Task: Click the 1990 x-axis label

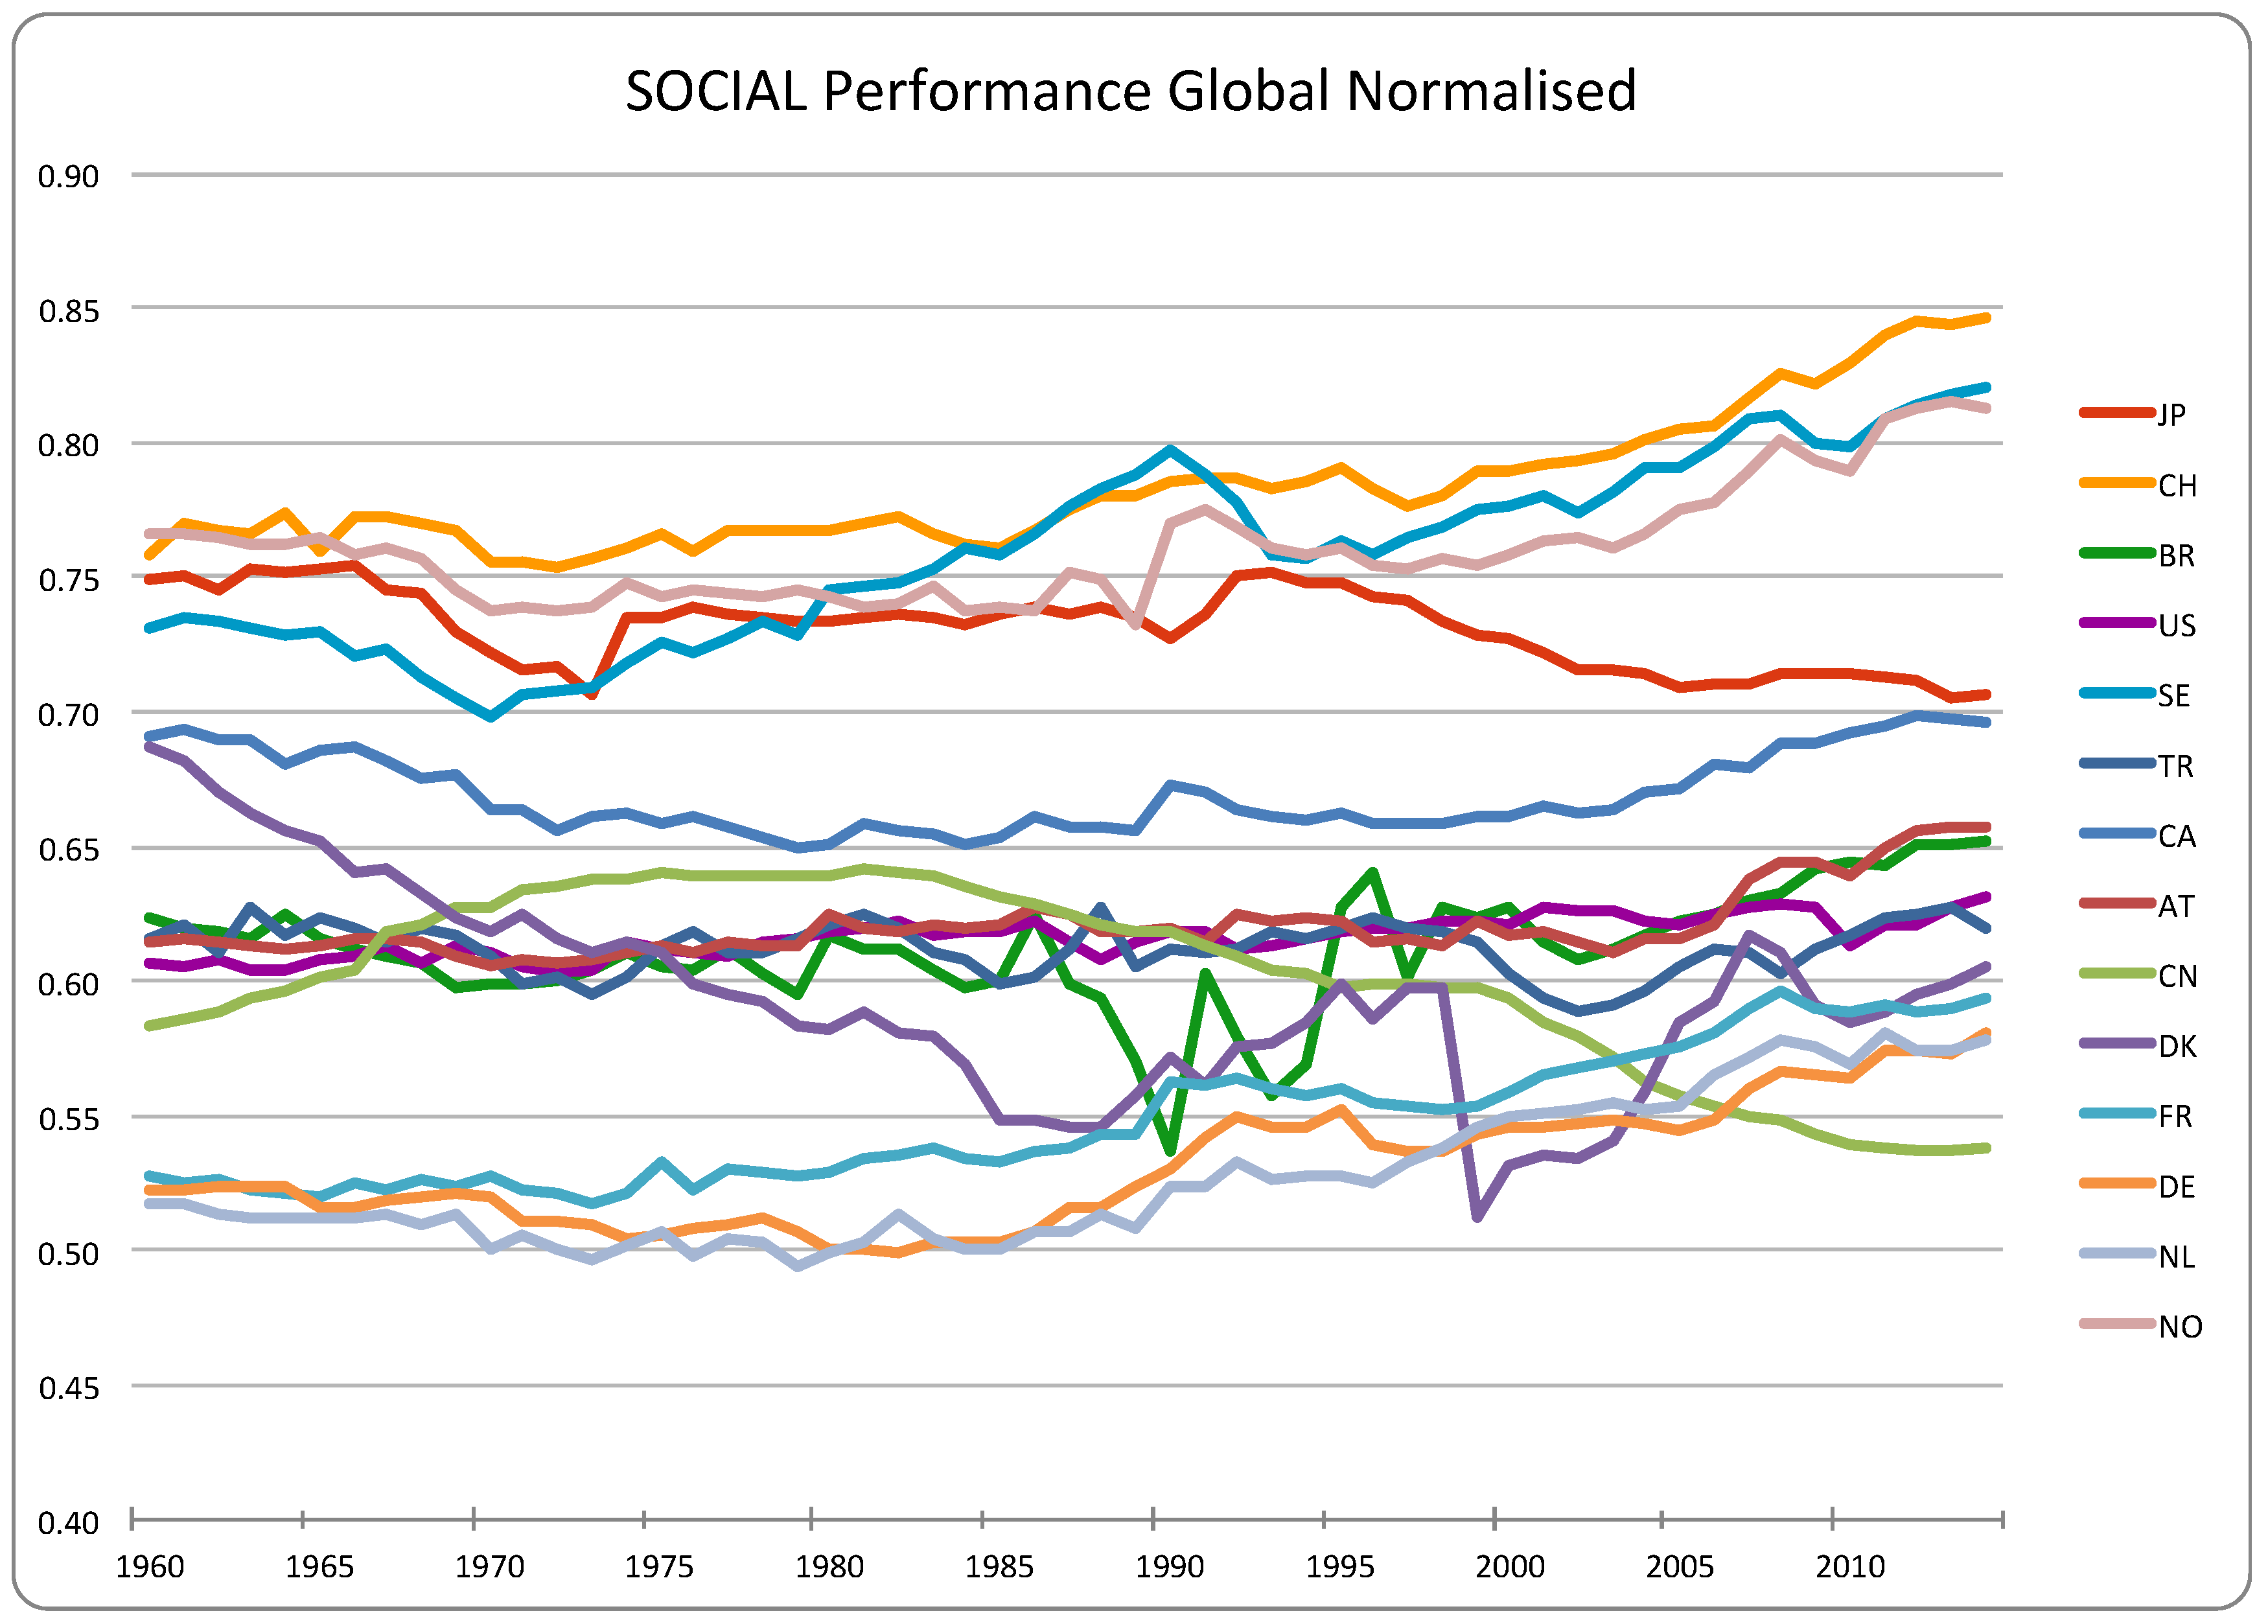Action: point(1169,1567)
